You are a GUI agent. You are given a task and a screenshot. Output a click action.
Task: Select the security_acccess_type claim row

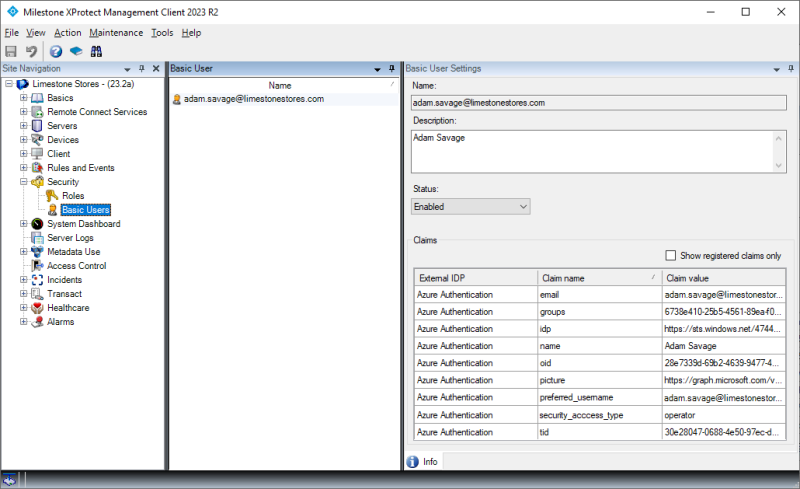click(599, 415)
